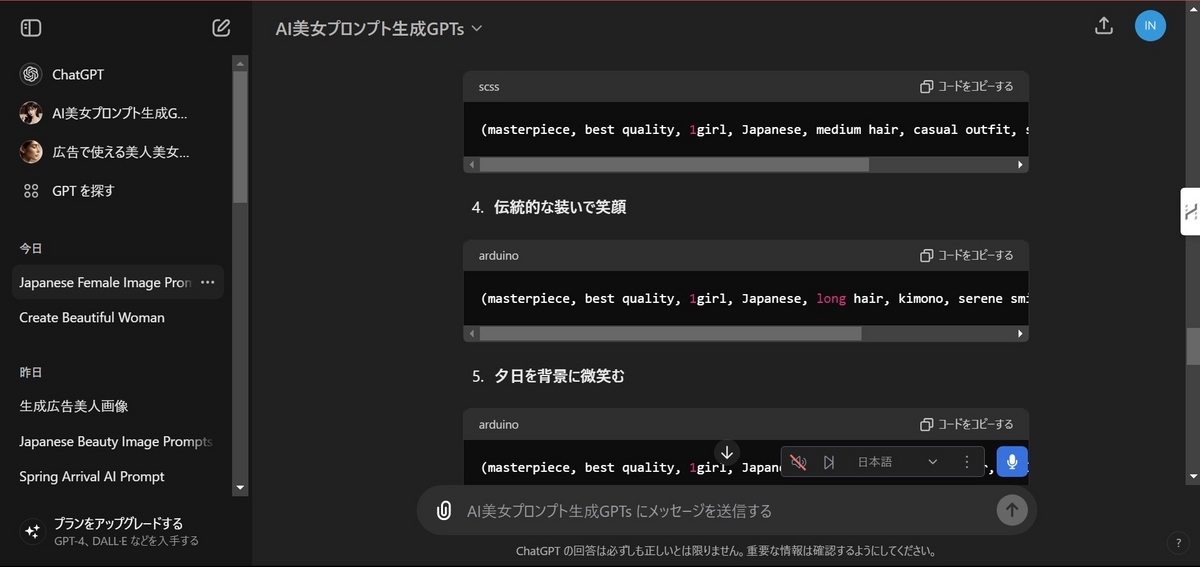Image resolution: width=1200 pixels, height=567 pixels.
Task: Click the share upload icon in header
Action: pos(1104,26)
